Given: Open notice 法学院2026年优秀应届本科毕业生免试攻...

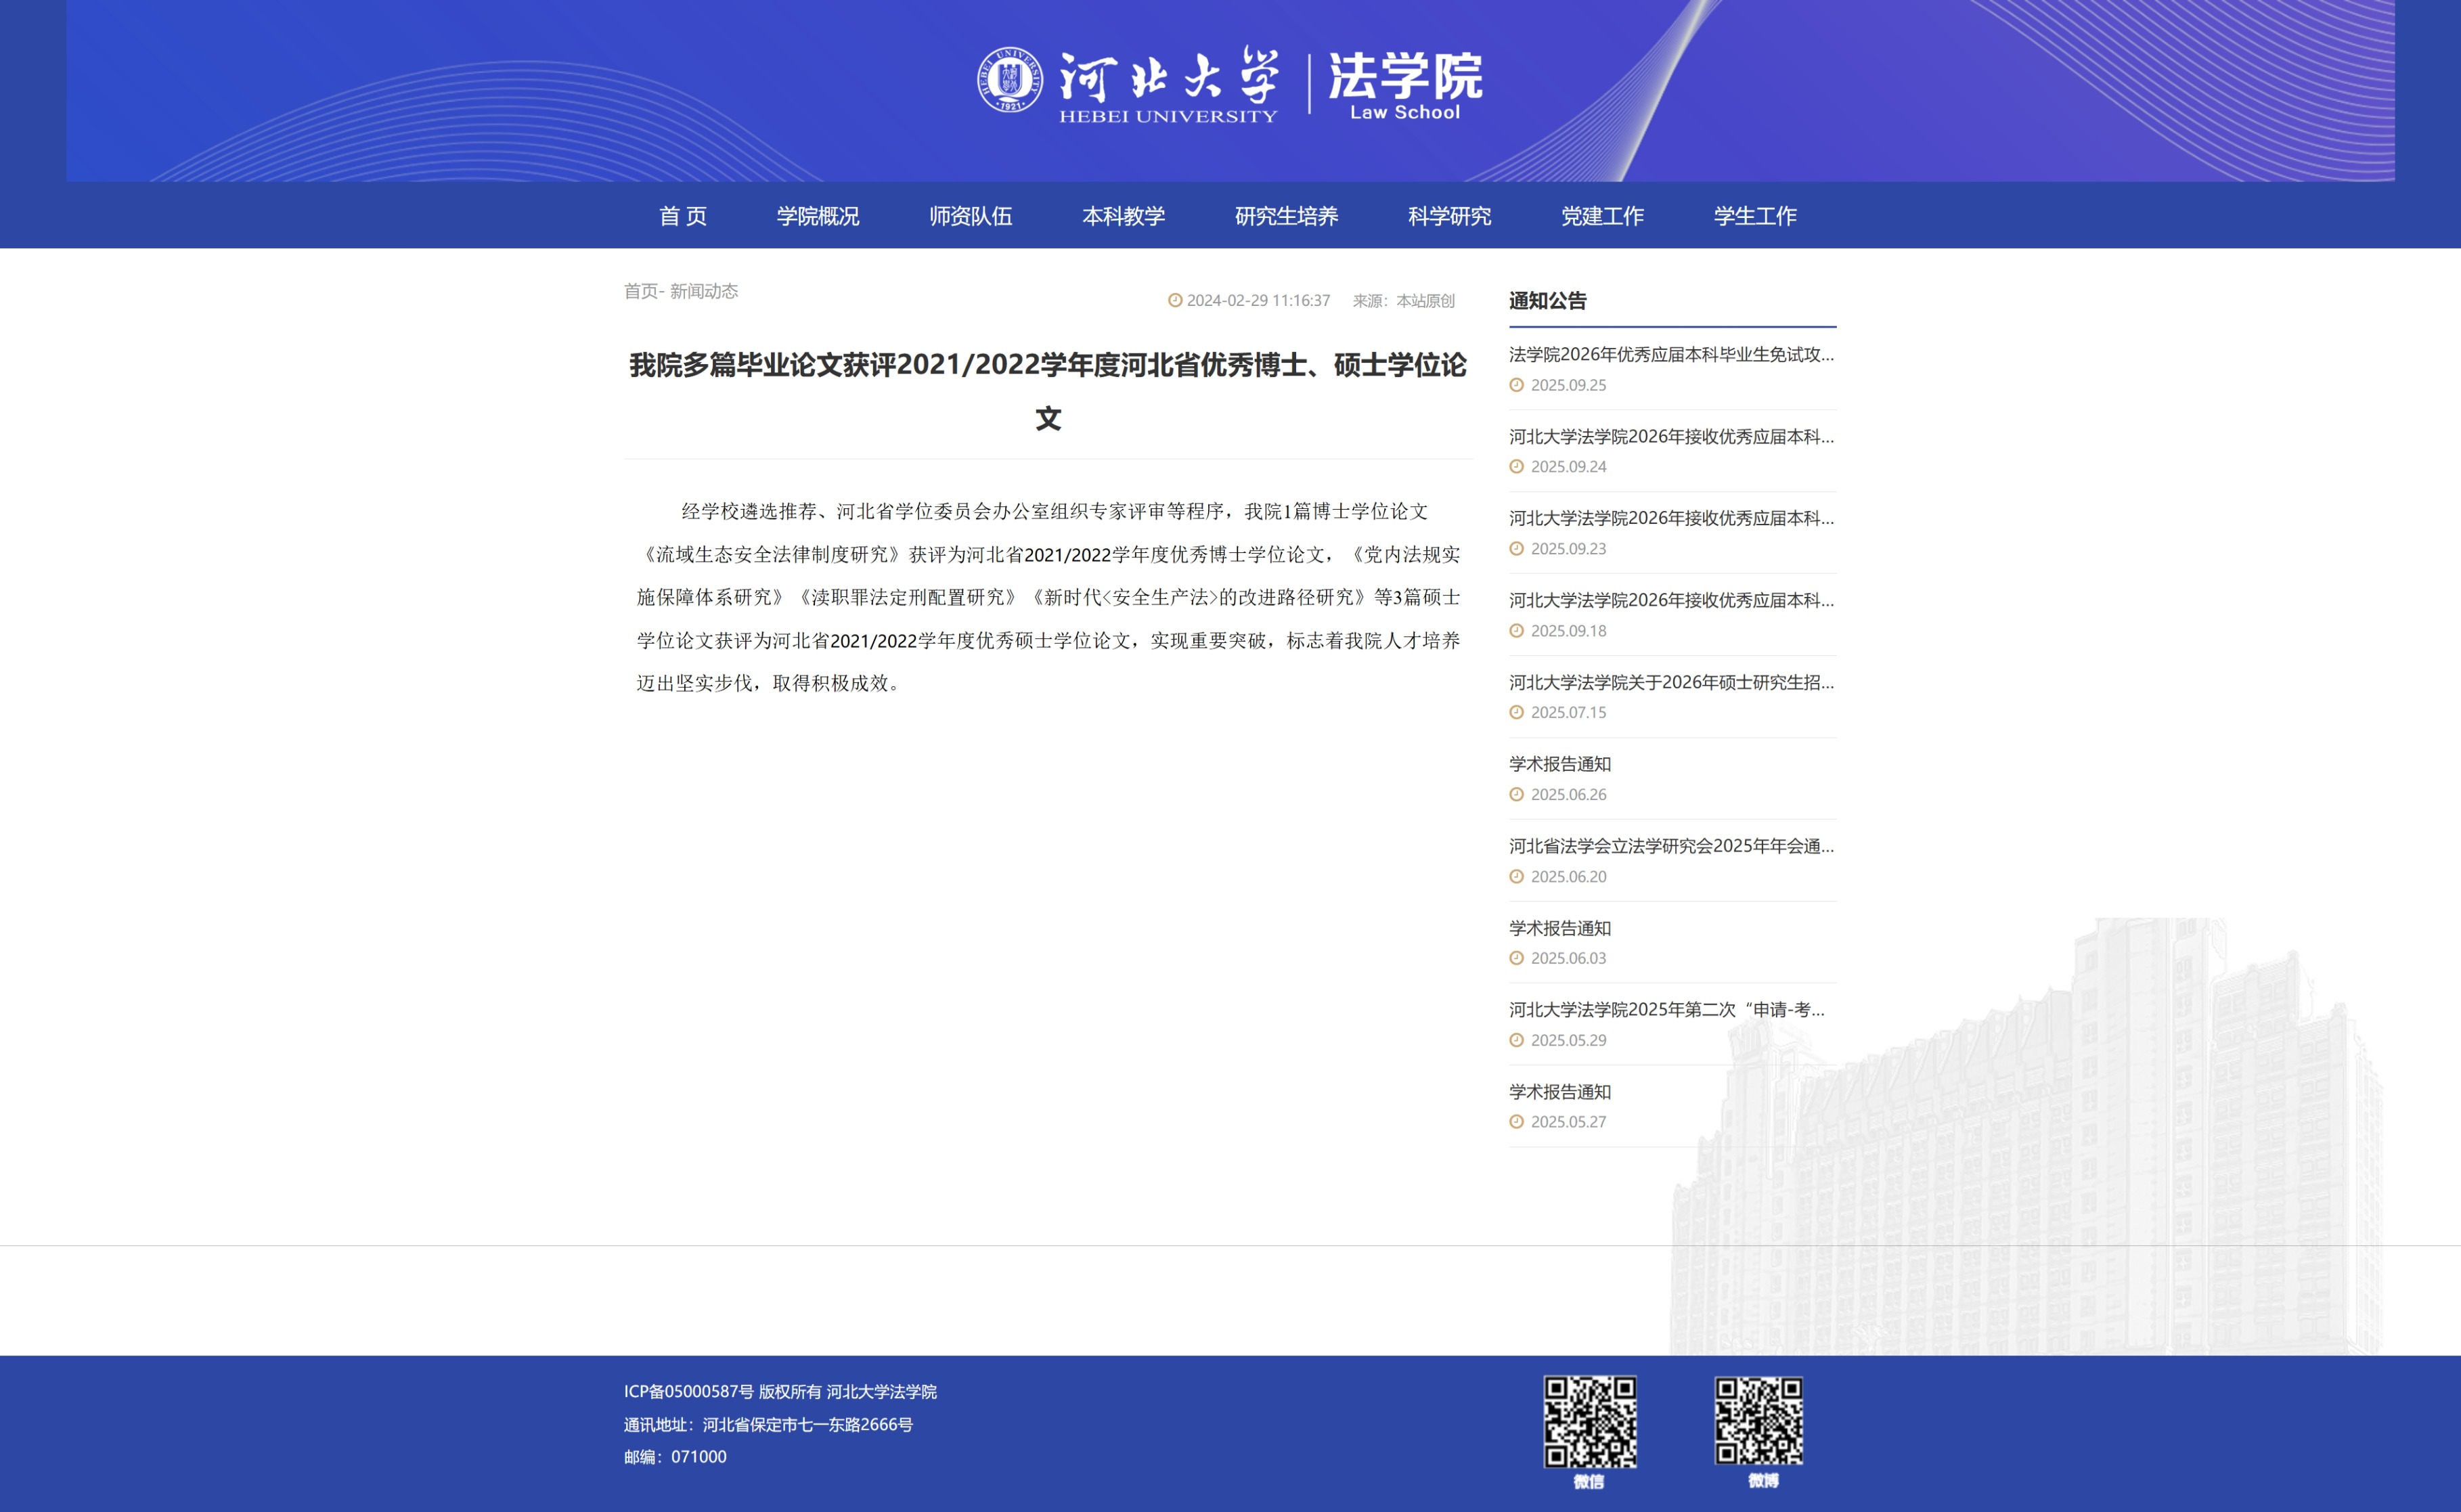Looking at the screenshot, I should pyautogui.click(x=1671, y=355).
